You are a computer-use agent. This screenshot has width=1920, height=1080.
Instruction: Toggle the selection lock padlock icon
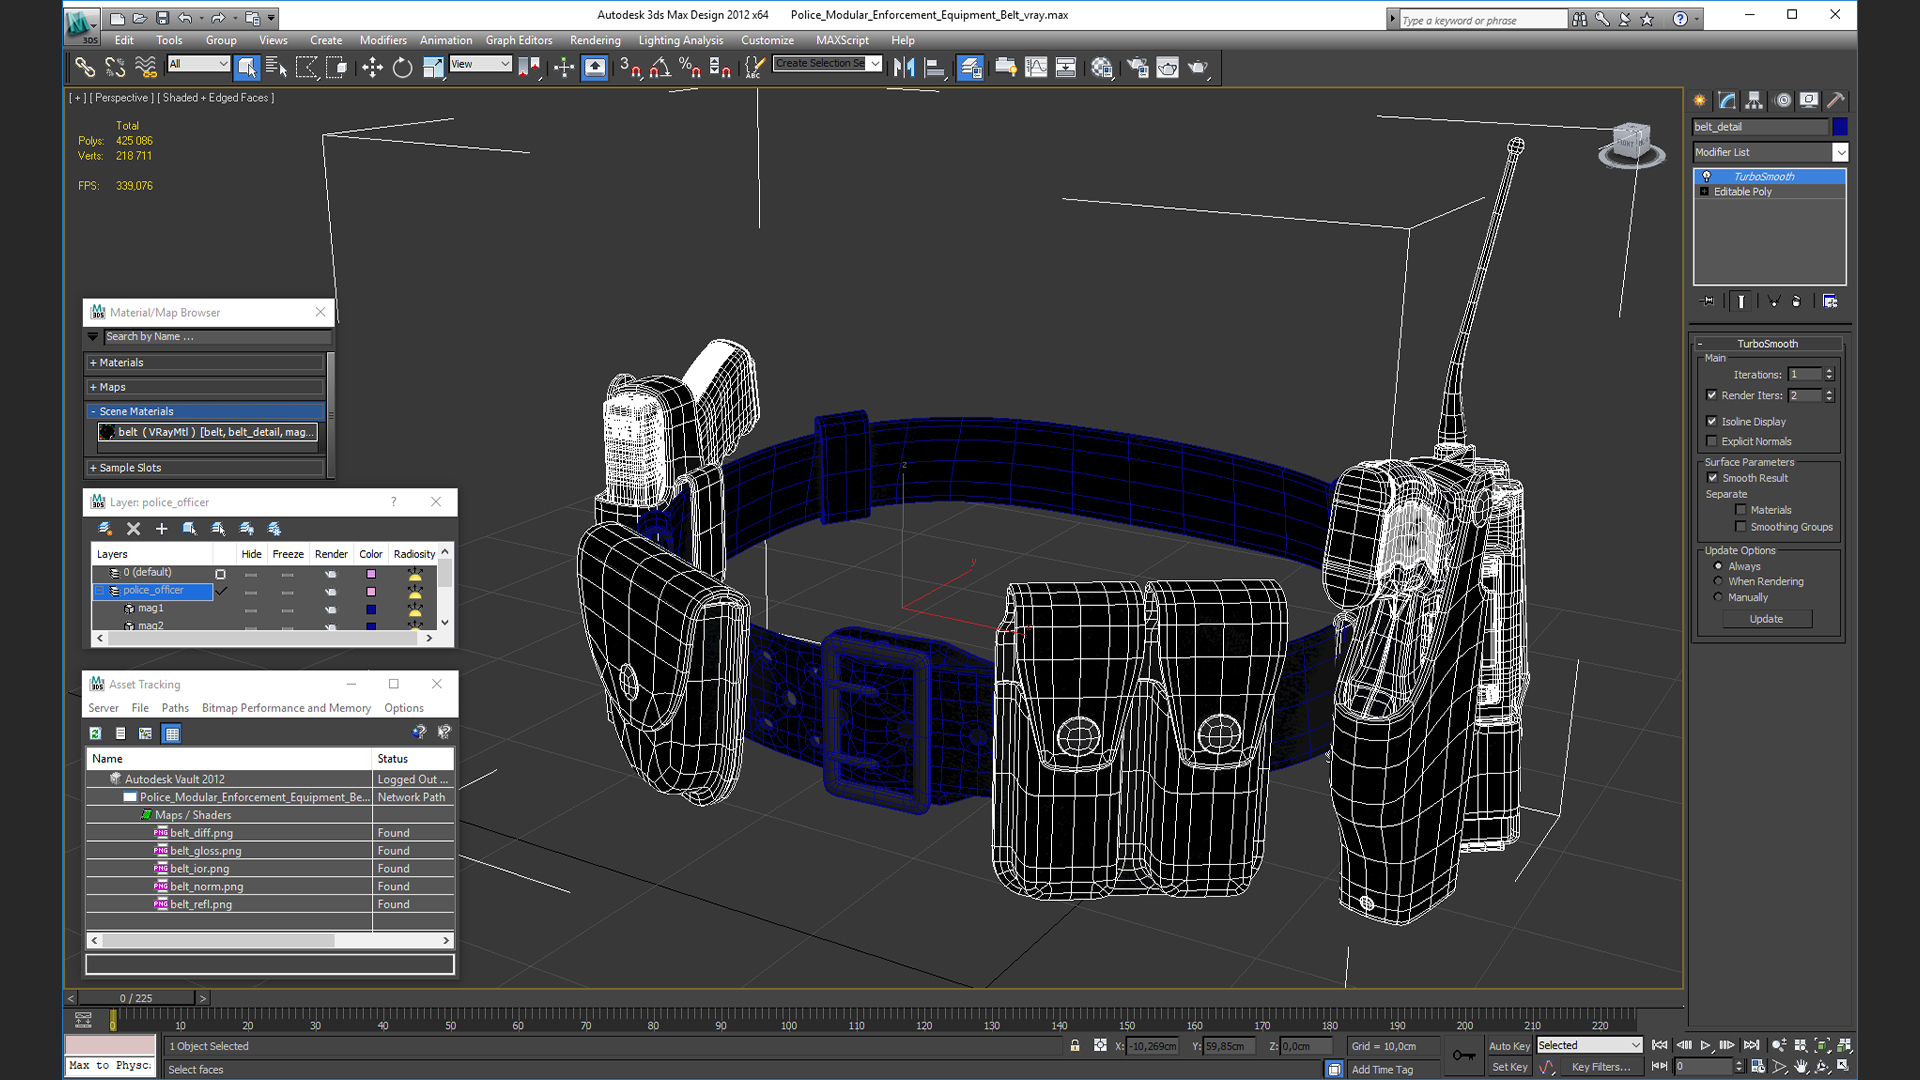click(x=1075, y=1046)
